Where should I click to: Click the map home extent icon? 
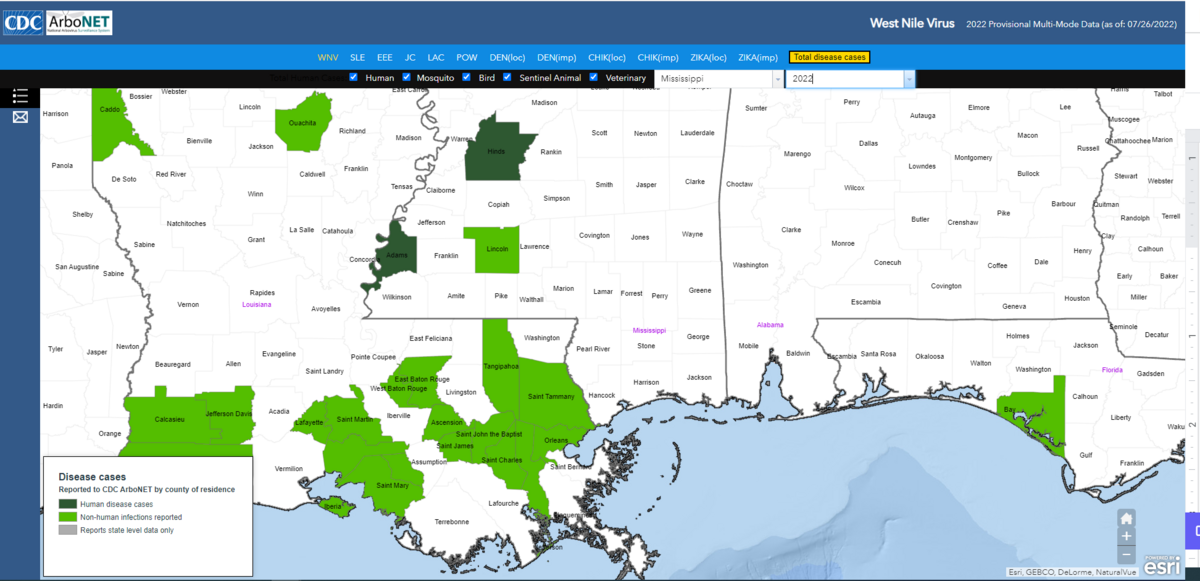coord(1126,518)
